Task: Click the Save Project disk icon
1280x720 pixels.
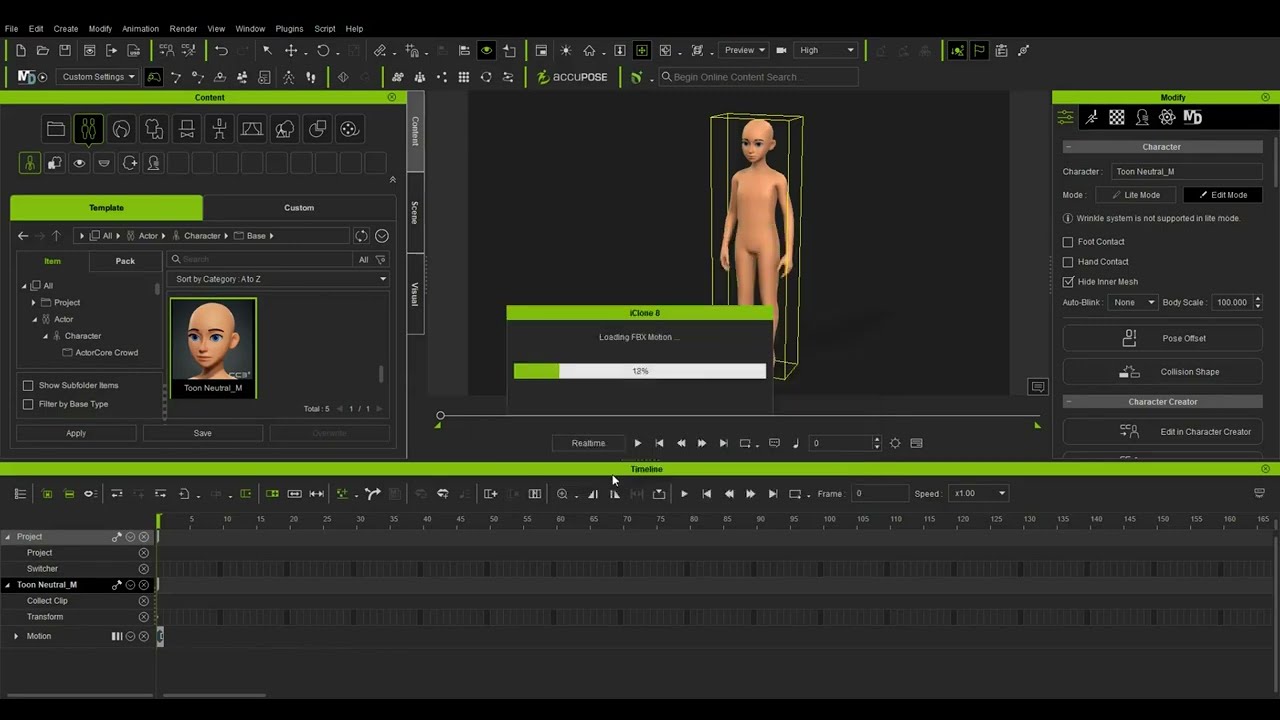Action: [x=65, y=50]
